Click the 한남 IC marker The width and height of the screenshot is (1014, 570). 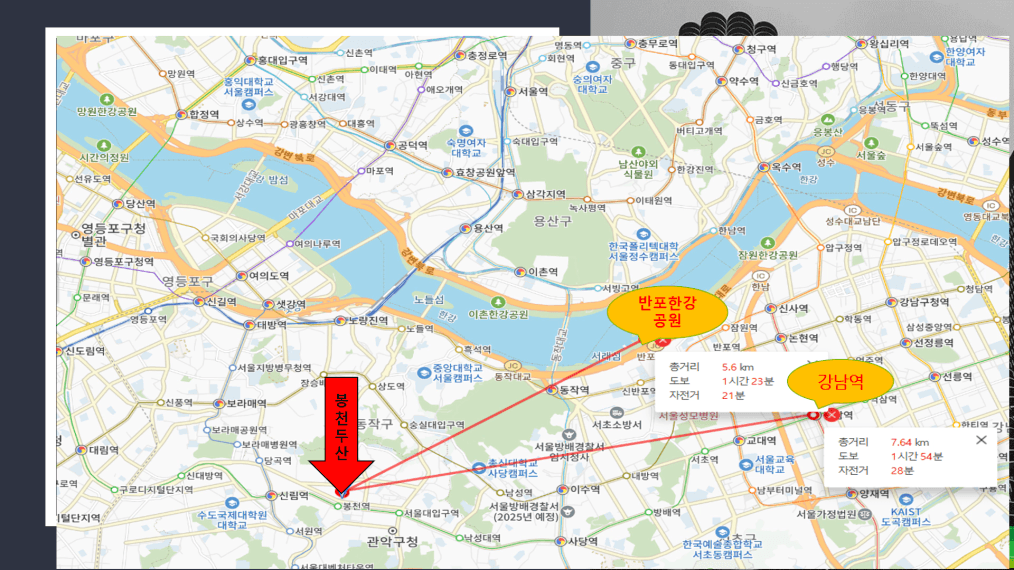click(760, 276)
